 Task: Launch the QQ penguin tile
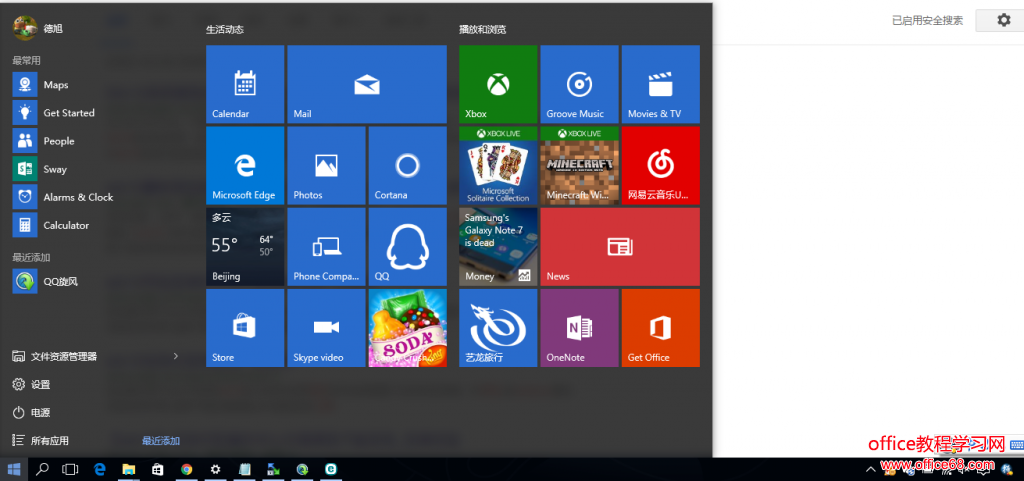click(408, 247)
